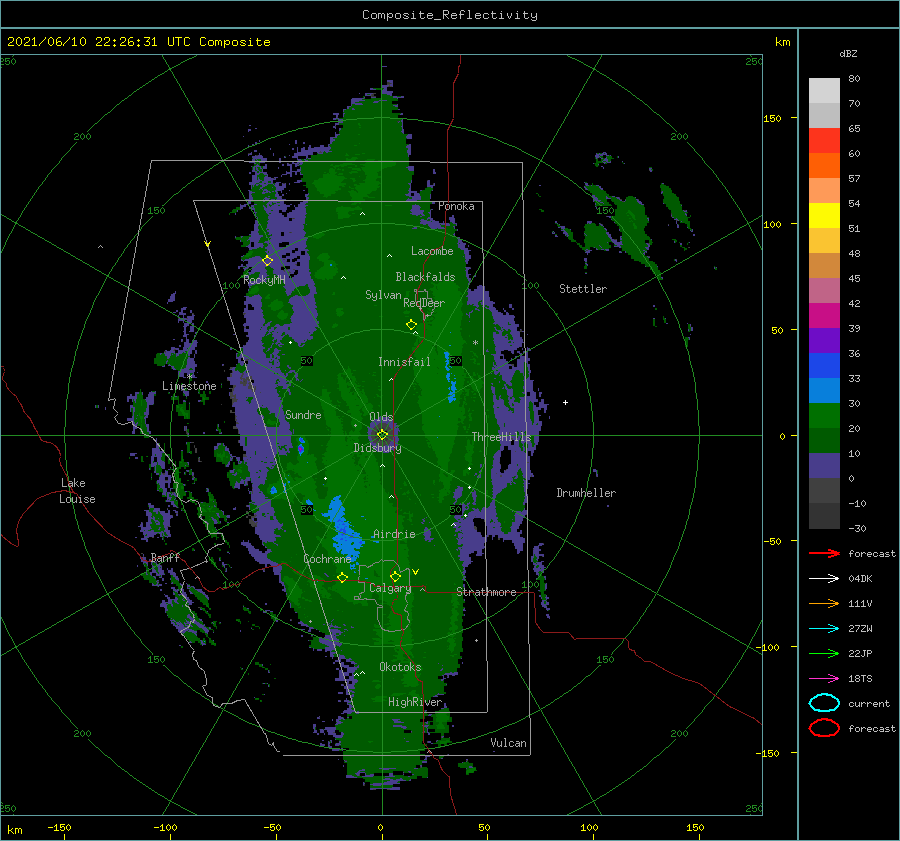Click the magenta 18TS arrow icon

coord(824,679)
